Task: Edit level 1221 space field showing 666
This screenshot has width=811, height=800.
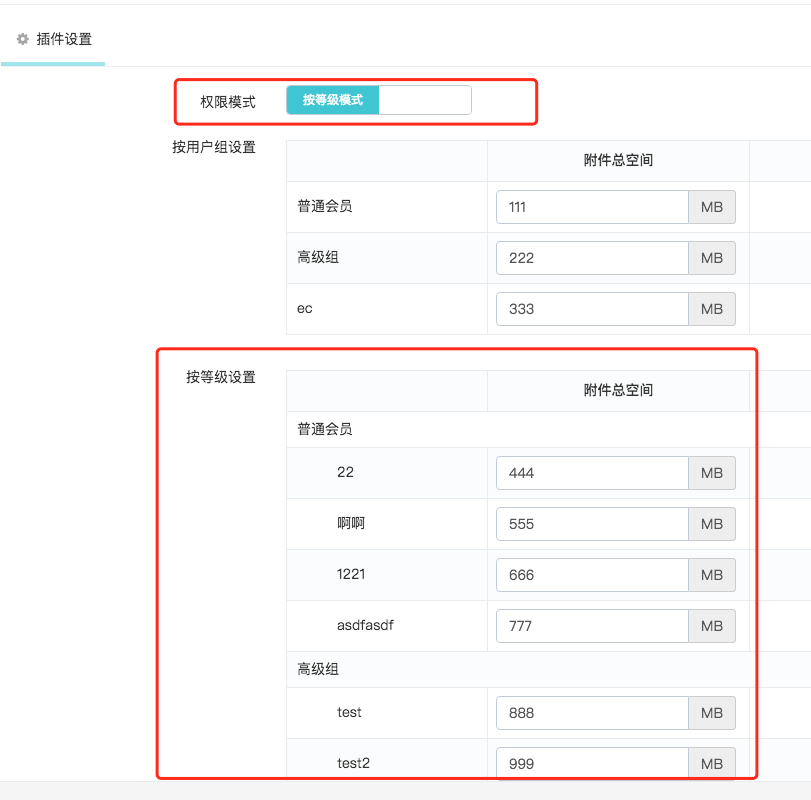Action: click(592, 575)
